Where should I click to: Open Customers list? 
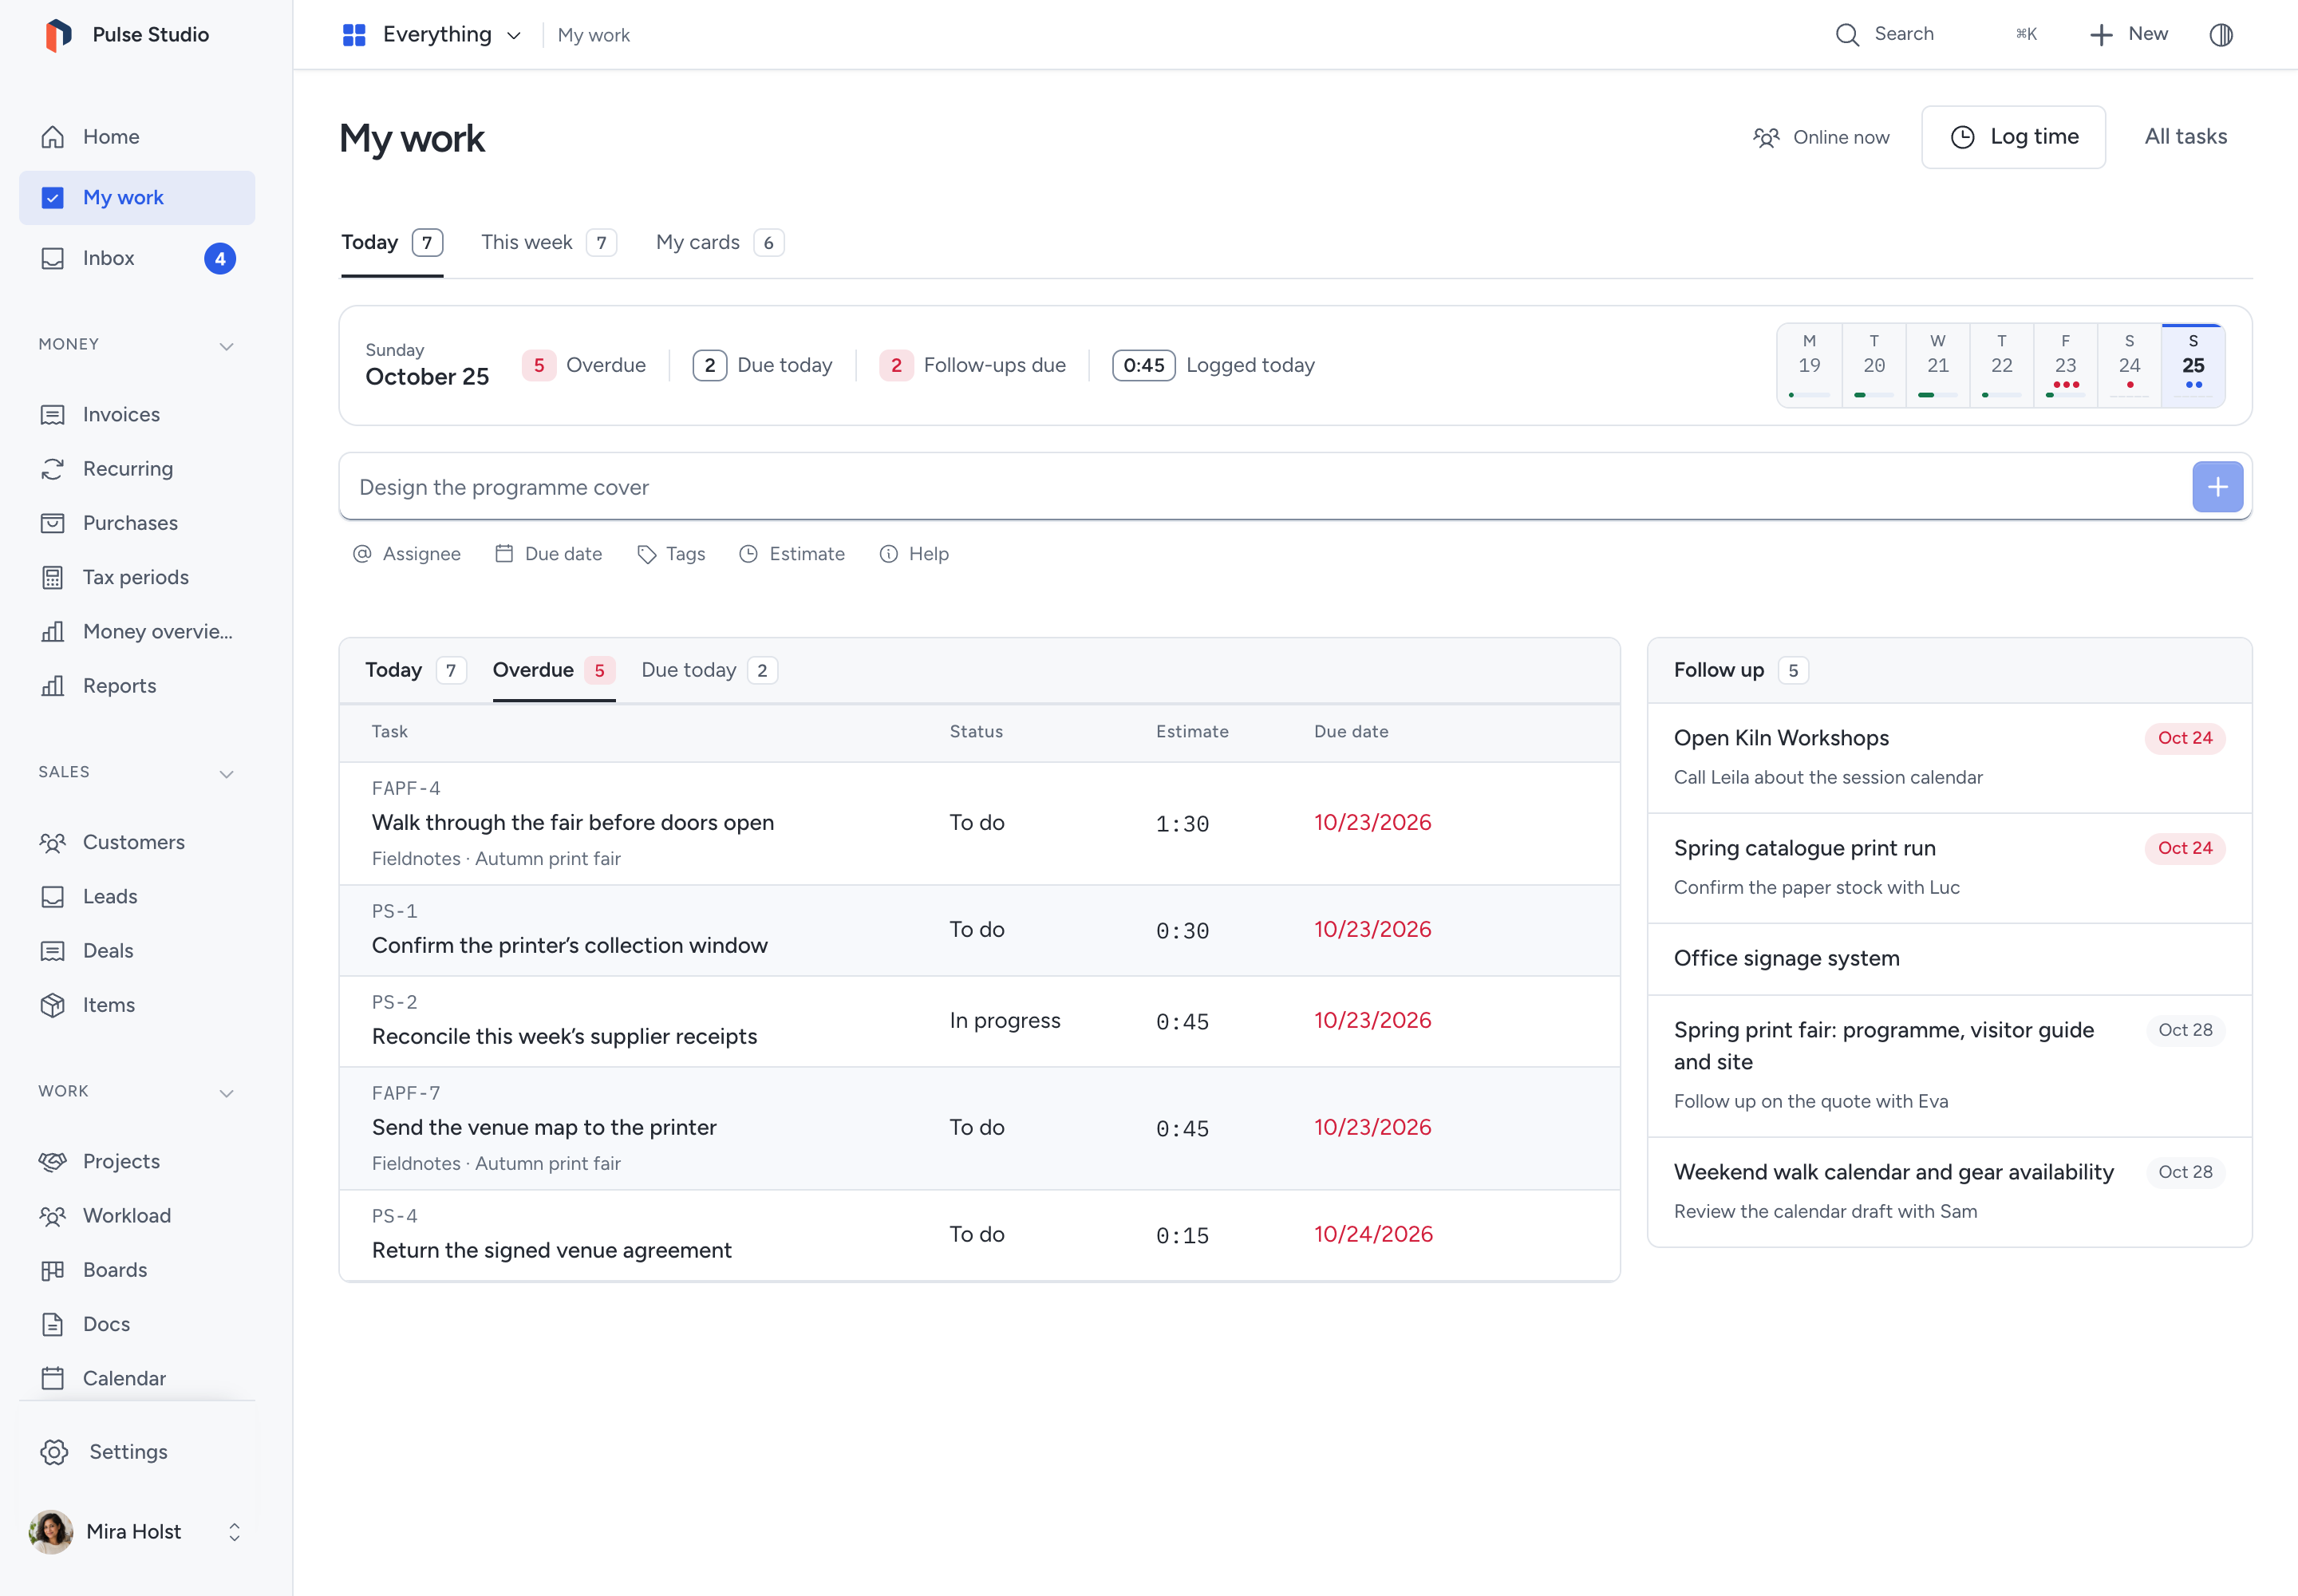[x=137, y=842]
